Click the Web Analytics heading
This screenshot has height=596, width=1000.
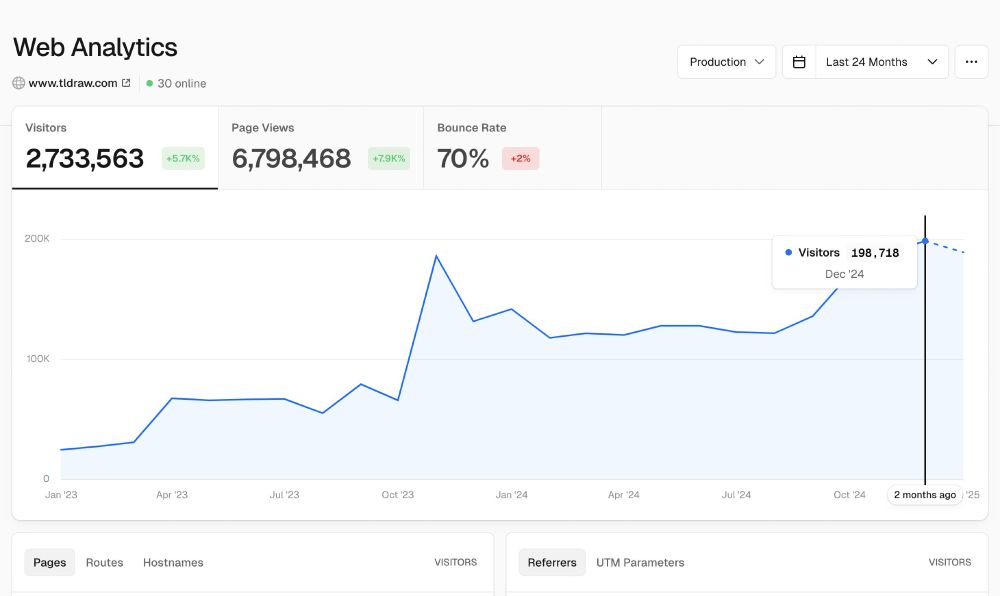point(95,47)
